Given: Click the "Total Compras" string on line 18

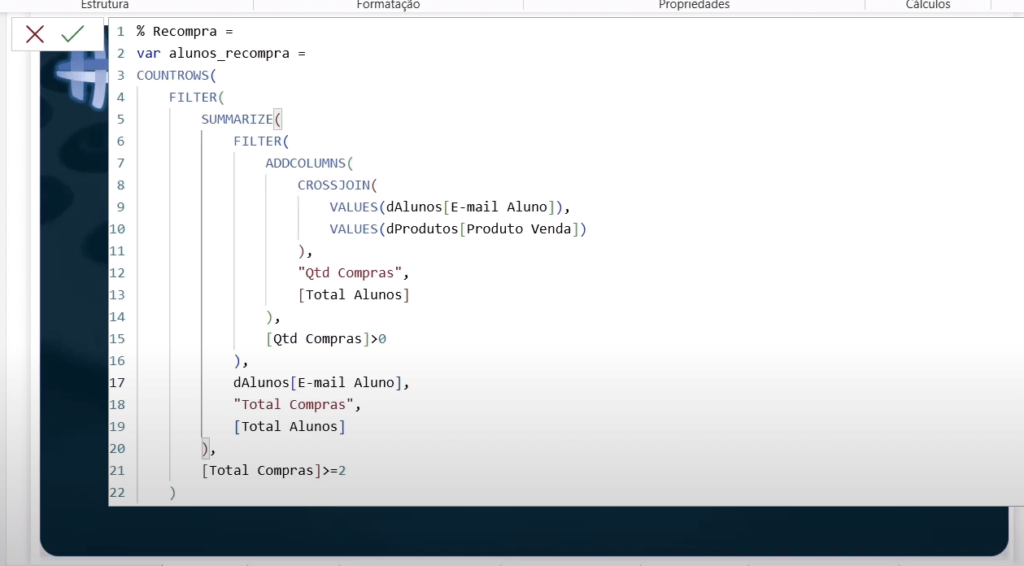Looking at the screenshot, I should coord(293,405).
